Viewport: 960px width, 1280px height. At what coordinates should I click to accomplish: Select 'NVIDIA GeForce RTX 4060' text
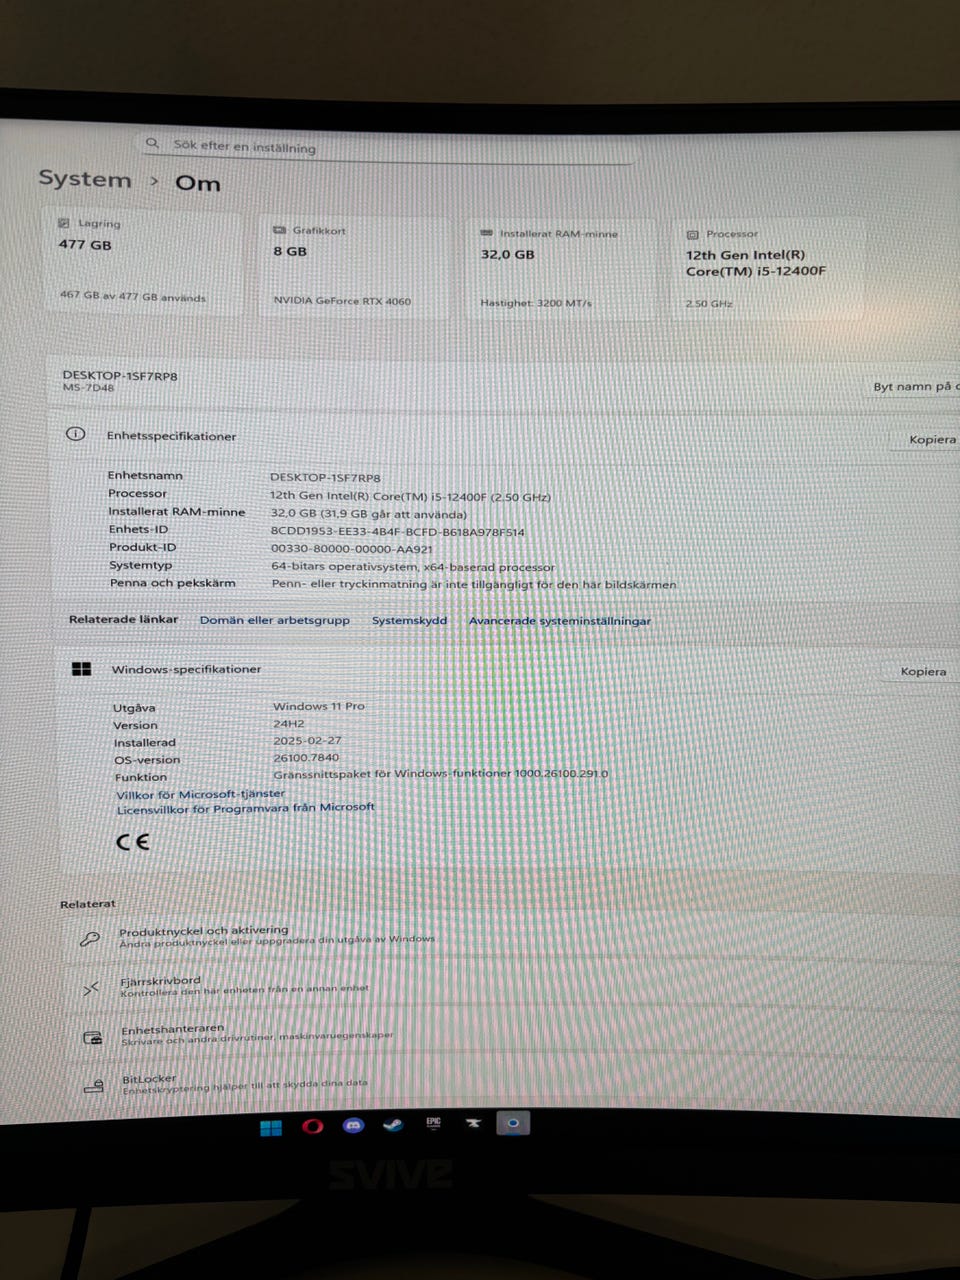[342, 300]
